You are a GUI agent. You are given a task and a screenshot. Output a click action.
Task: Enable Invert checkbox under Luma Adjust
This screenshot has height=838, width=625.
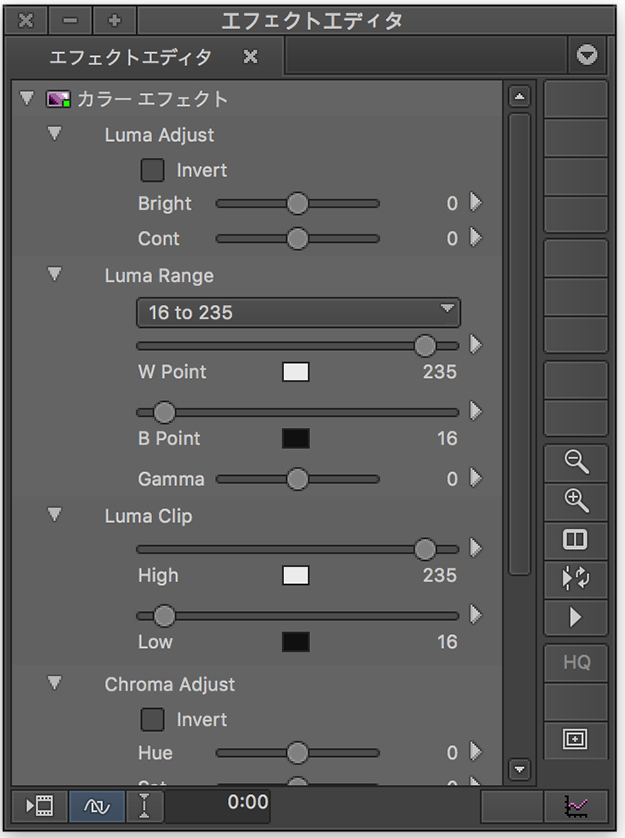point(152,170)
